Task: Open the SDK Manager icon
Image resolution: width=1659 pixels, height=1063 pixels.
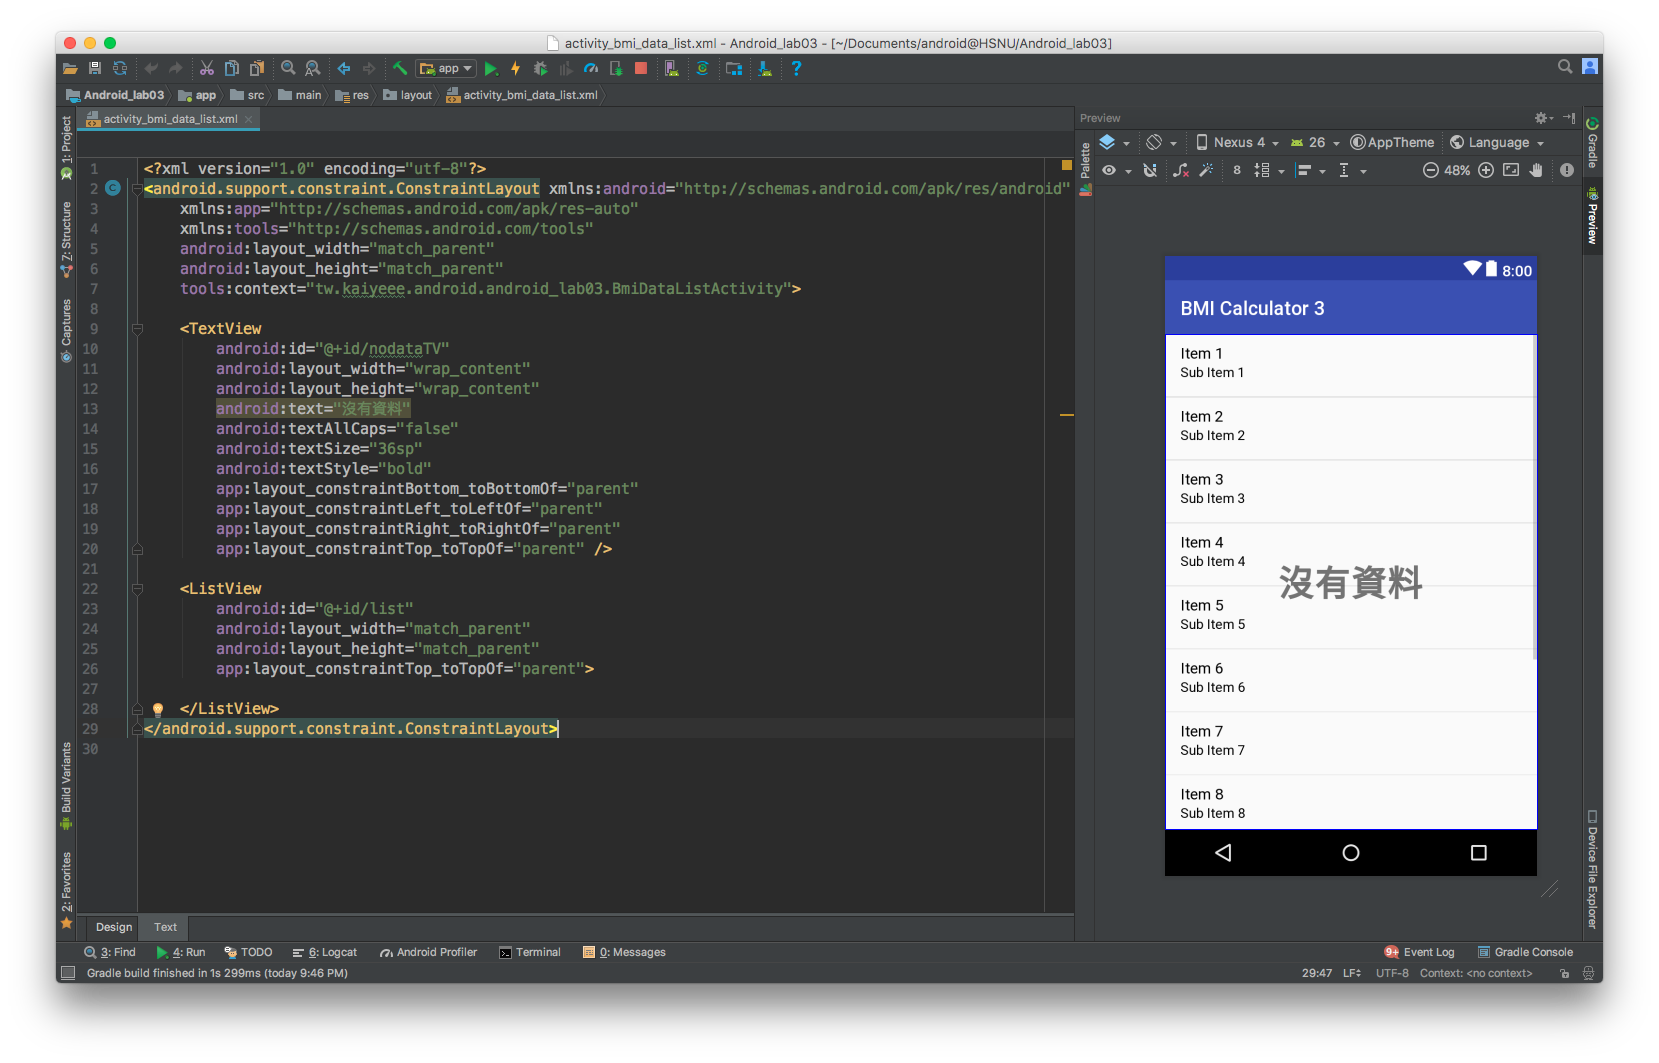Action: [x=765, y=69]
